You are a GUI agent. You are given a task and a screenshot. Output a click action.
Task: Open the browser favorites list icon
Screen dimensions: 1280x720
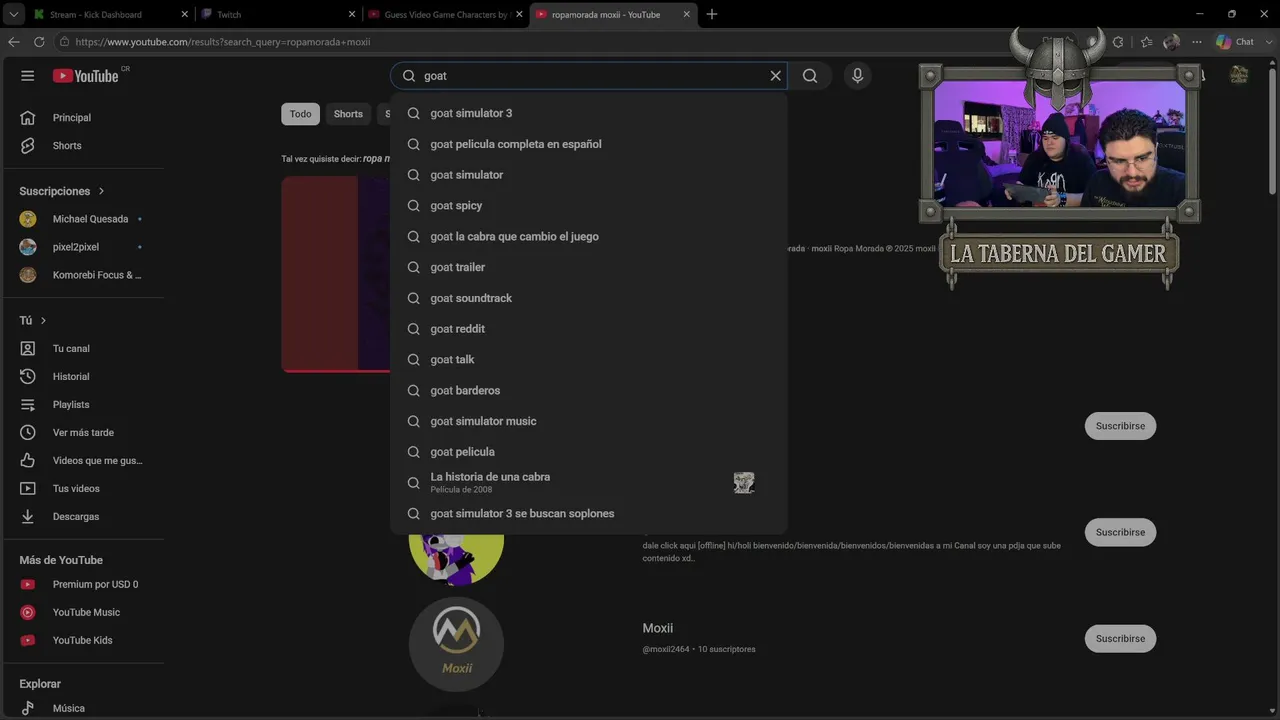coord(1146,42)
